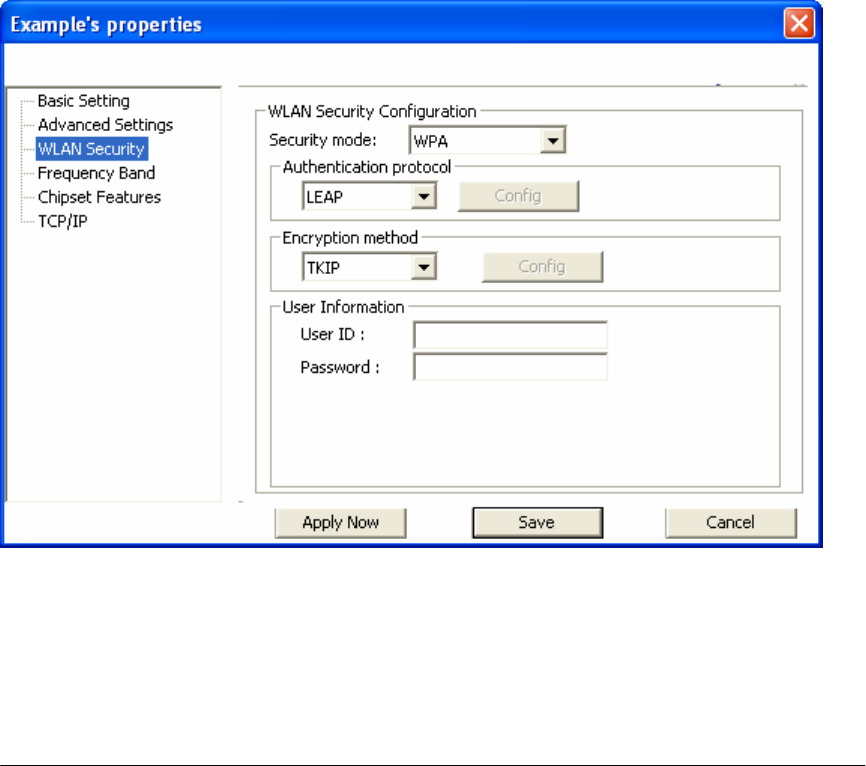Focus the Password input field

coord(510,367)
